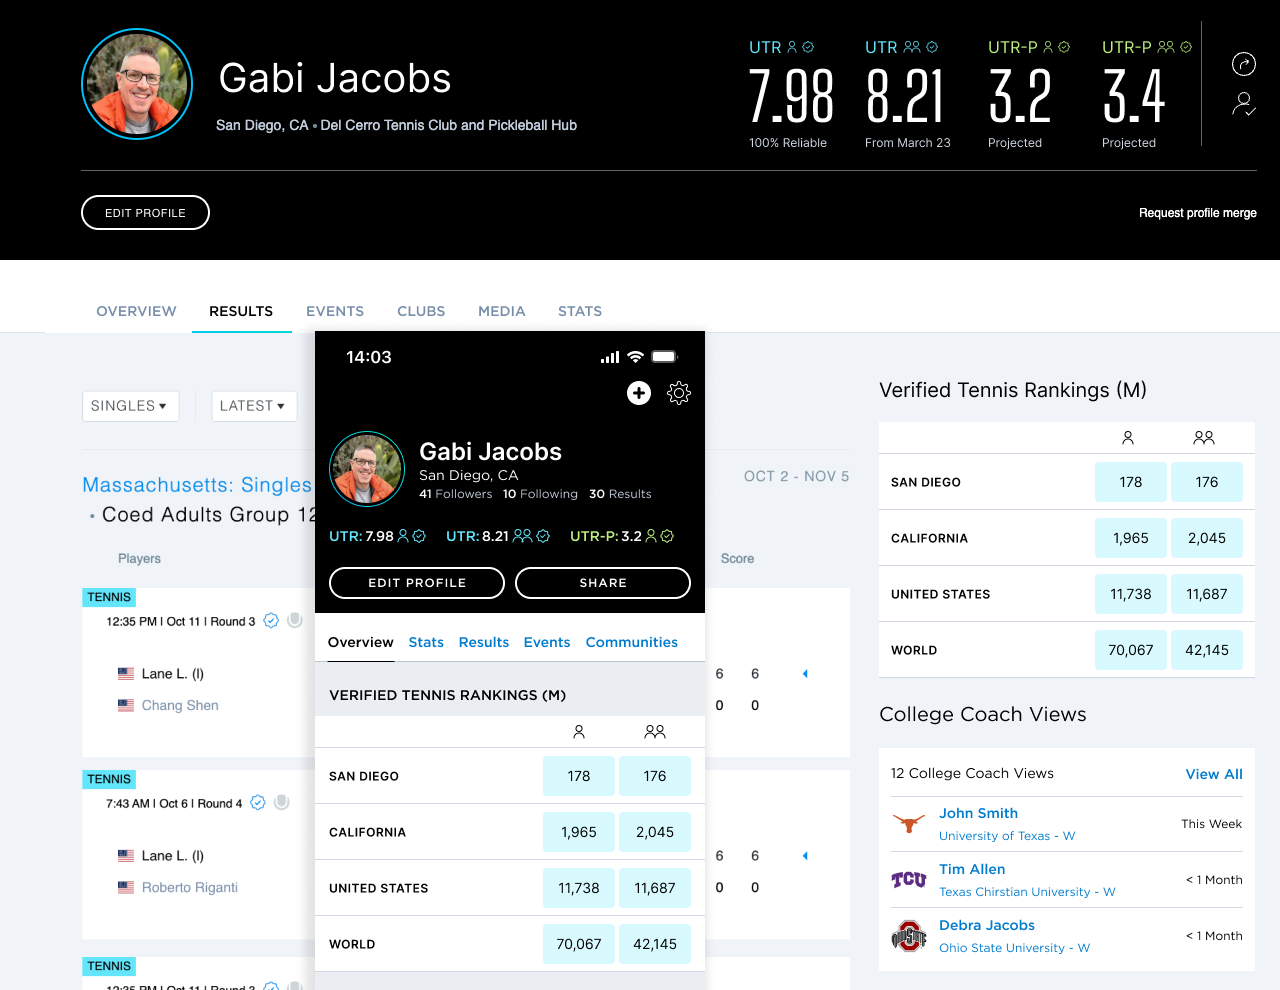Viewport: 1280px width, 990px height.
Task: Click EDIT PROFILE in the phone overlay
Action: [x=417, y=583]
